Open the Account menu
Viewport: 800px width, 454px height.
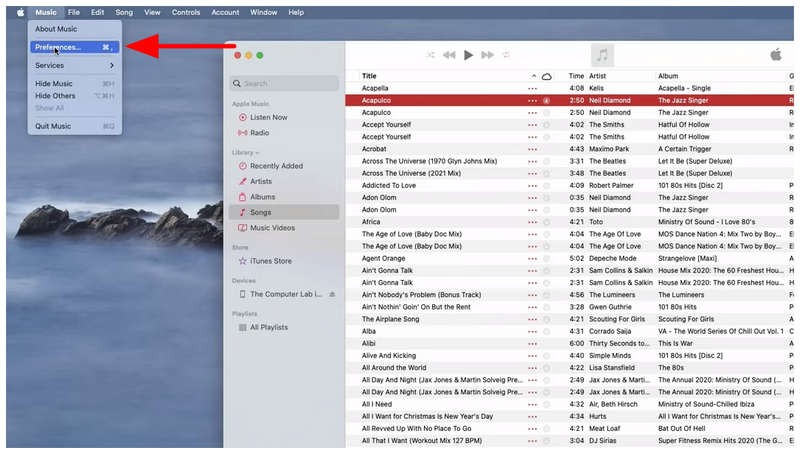tap(225, 12)
